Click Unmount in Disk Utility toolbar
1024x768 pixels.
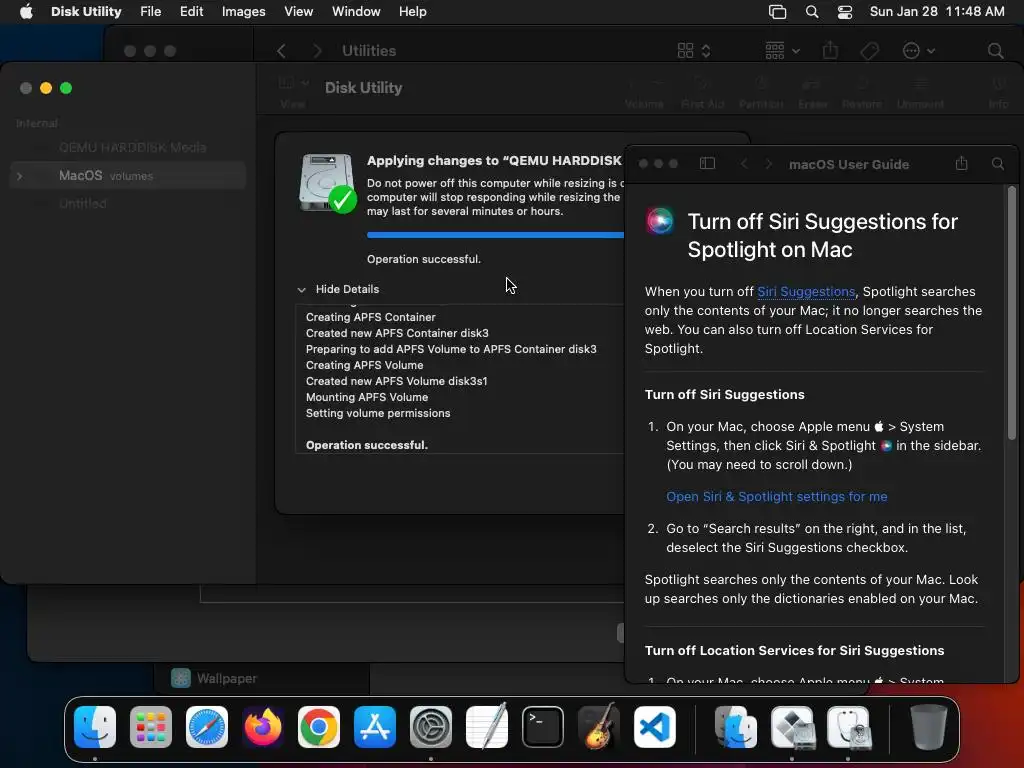(x=920, y=93)
